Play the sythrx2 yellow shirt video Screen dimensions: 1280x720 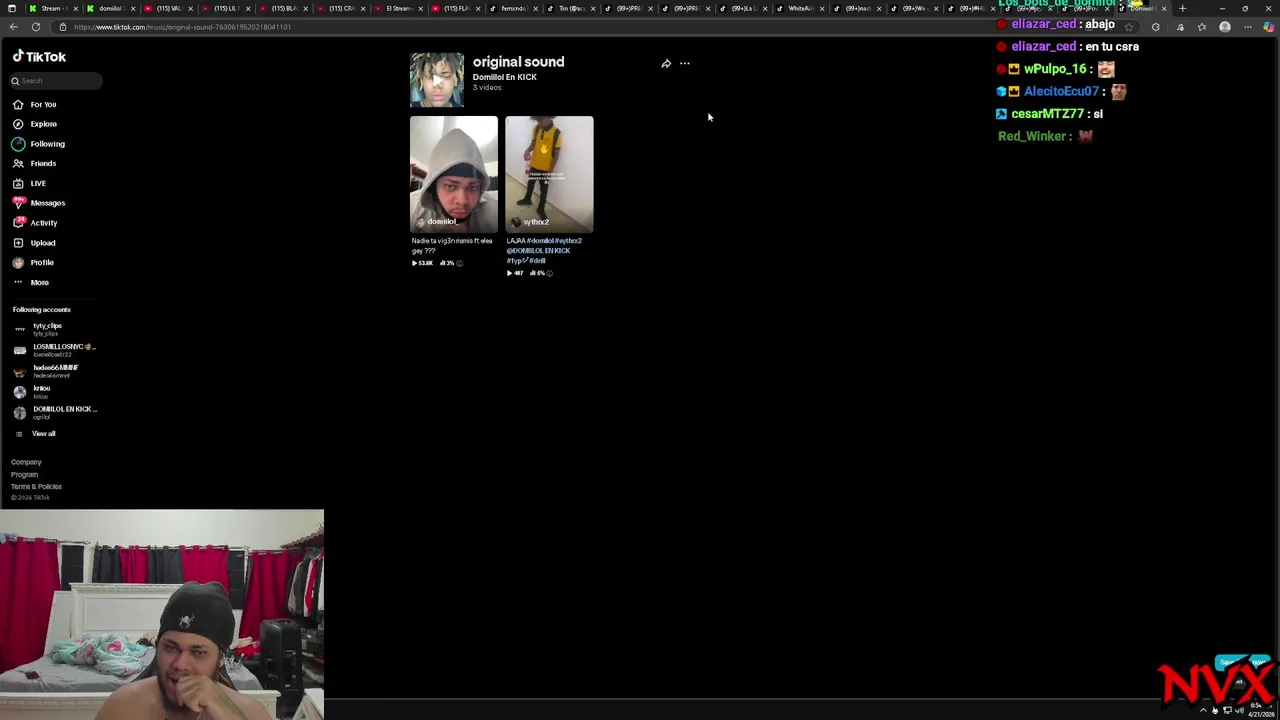tap(549, 174)
